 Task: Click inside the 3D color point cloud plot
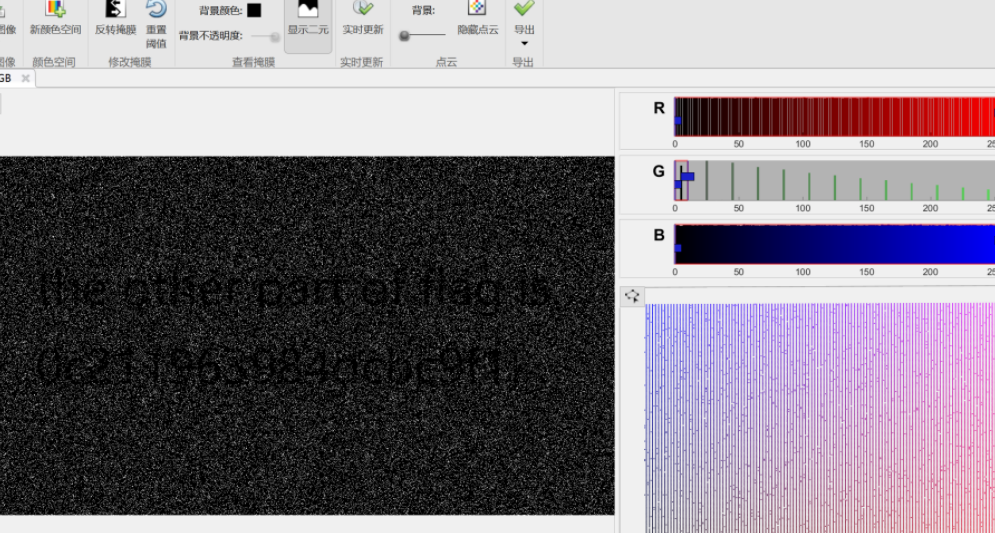pyautogui.click(x=820, y=420)
